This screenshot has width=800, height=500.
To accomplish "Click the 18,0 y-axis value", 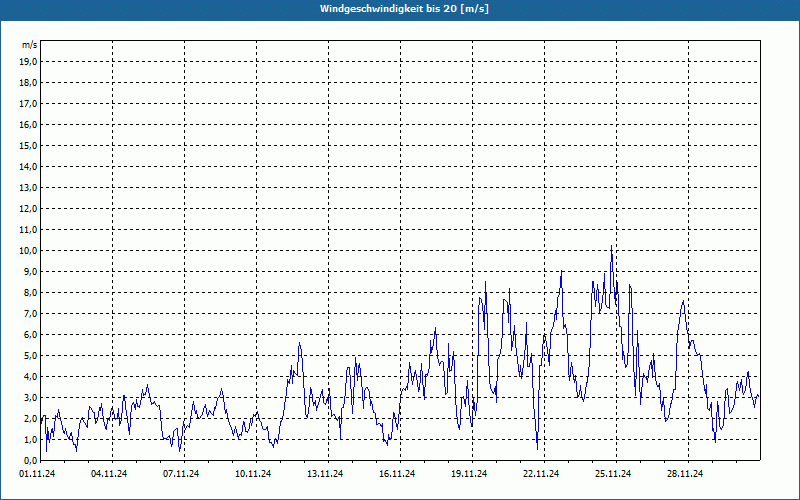I will click(x=28, y=83).
